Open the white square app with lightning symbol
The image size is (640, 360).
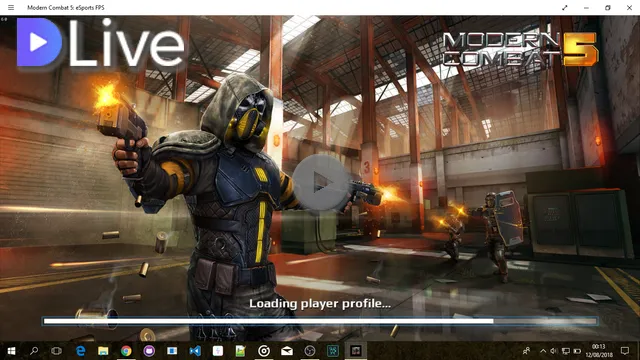(218, 351)
